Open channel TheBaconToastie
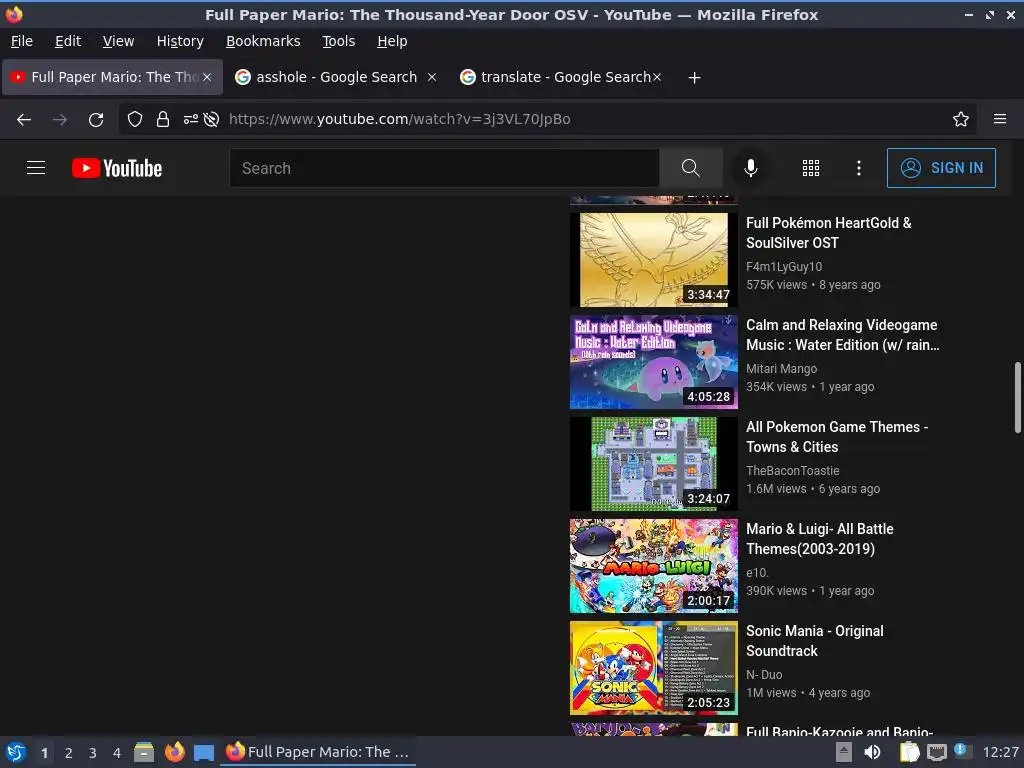The height and width of the screenshot is (768, 1024). click(792, 470)
